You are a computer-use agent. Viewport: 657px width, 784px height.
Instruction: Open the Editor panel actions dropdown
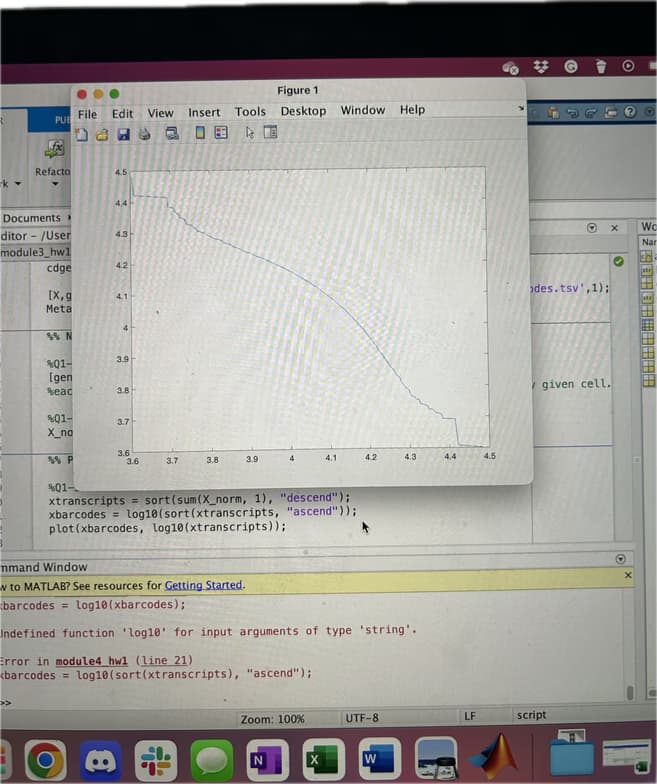pos(592,228)
